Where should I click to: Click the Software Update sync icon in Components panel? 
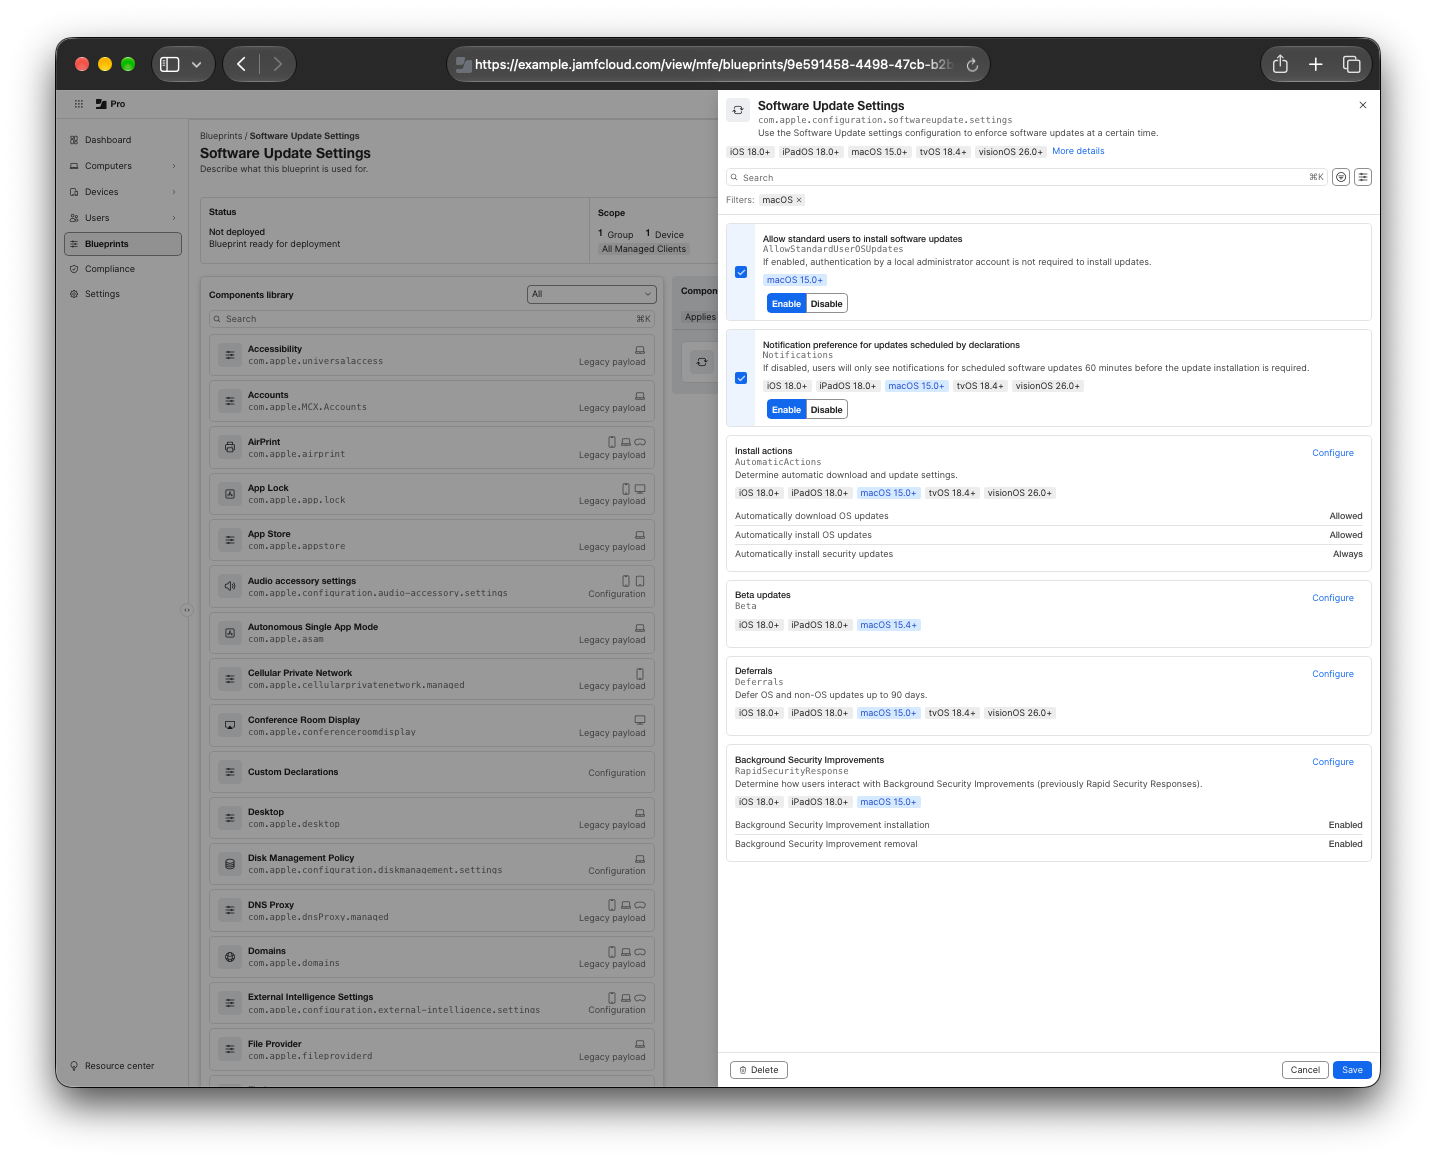702,362
